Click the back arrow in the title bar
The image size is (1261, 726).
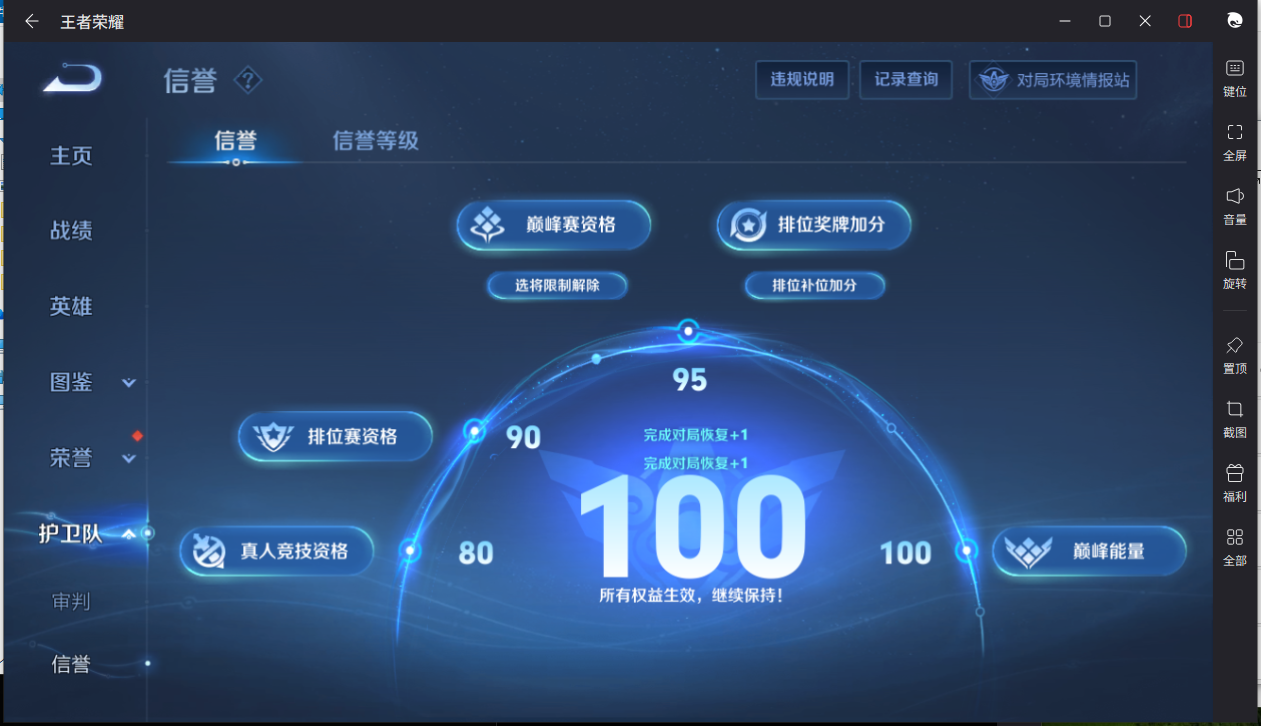(x=32, y=21)
